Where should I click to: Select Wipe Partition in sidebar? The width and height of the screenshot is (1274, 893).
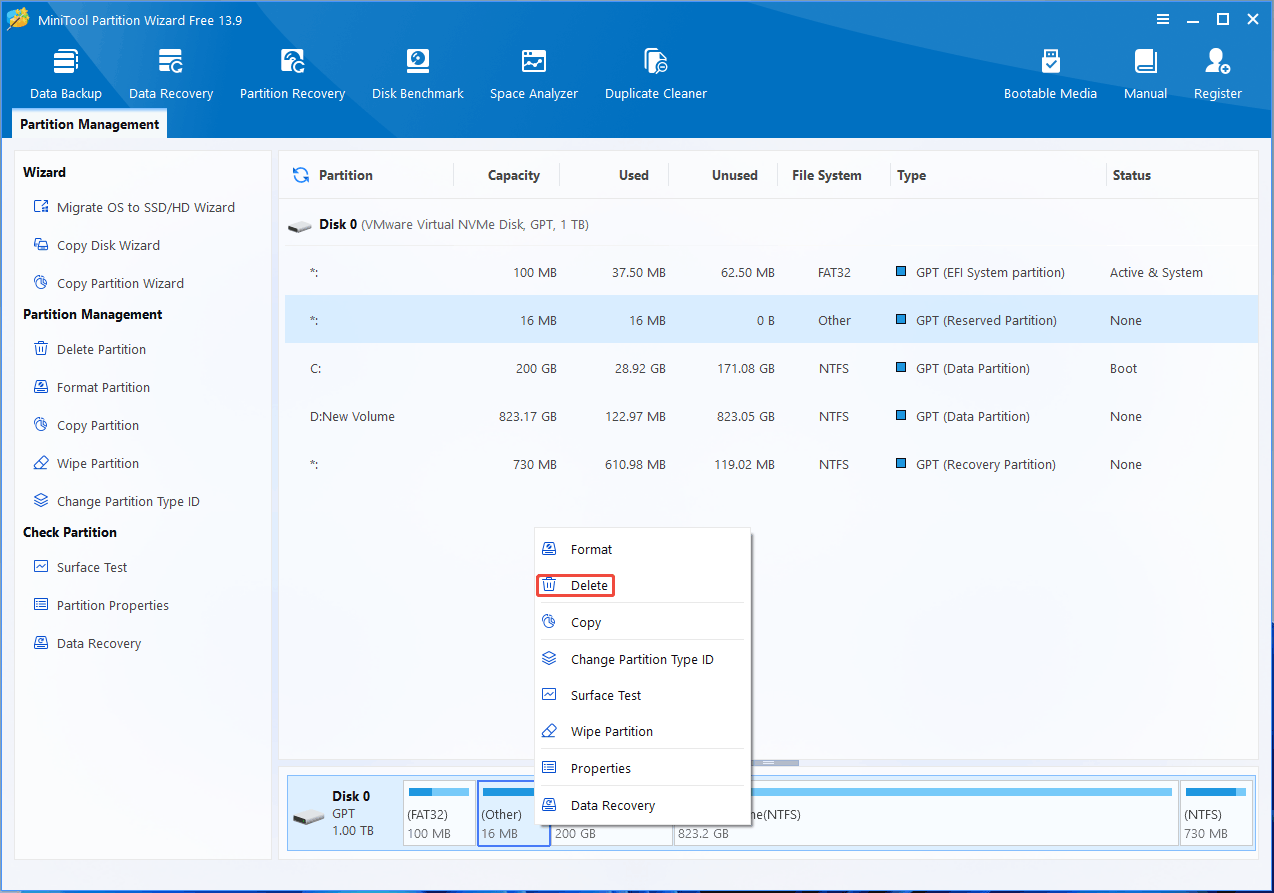click(86, 463)
